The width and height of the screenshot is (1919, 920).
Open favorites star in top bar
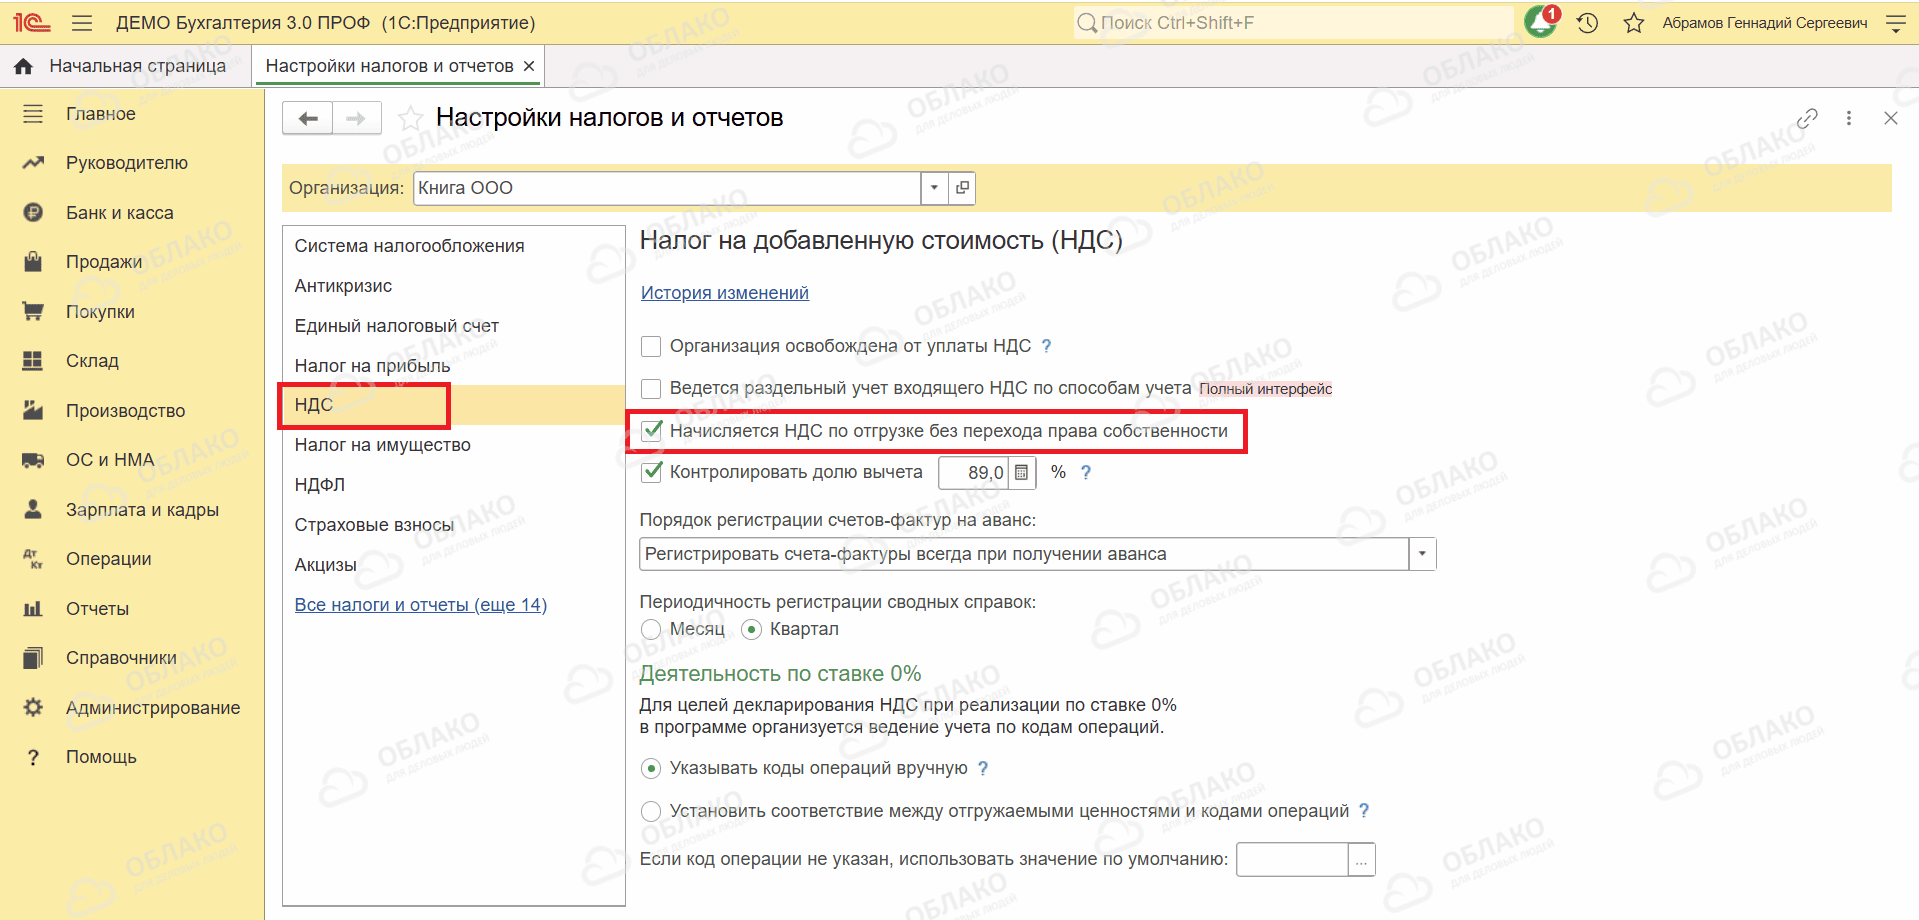pyautogui.click(x=1634, y=23)
